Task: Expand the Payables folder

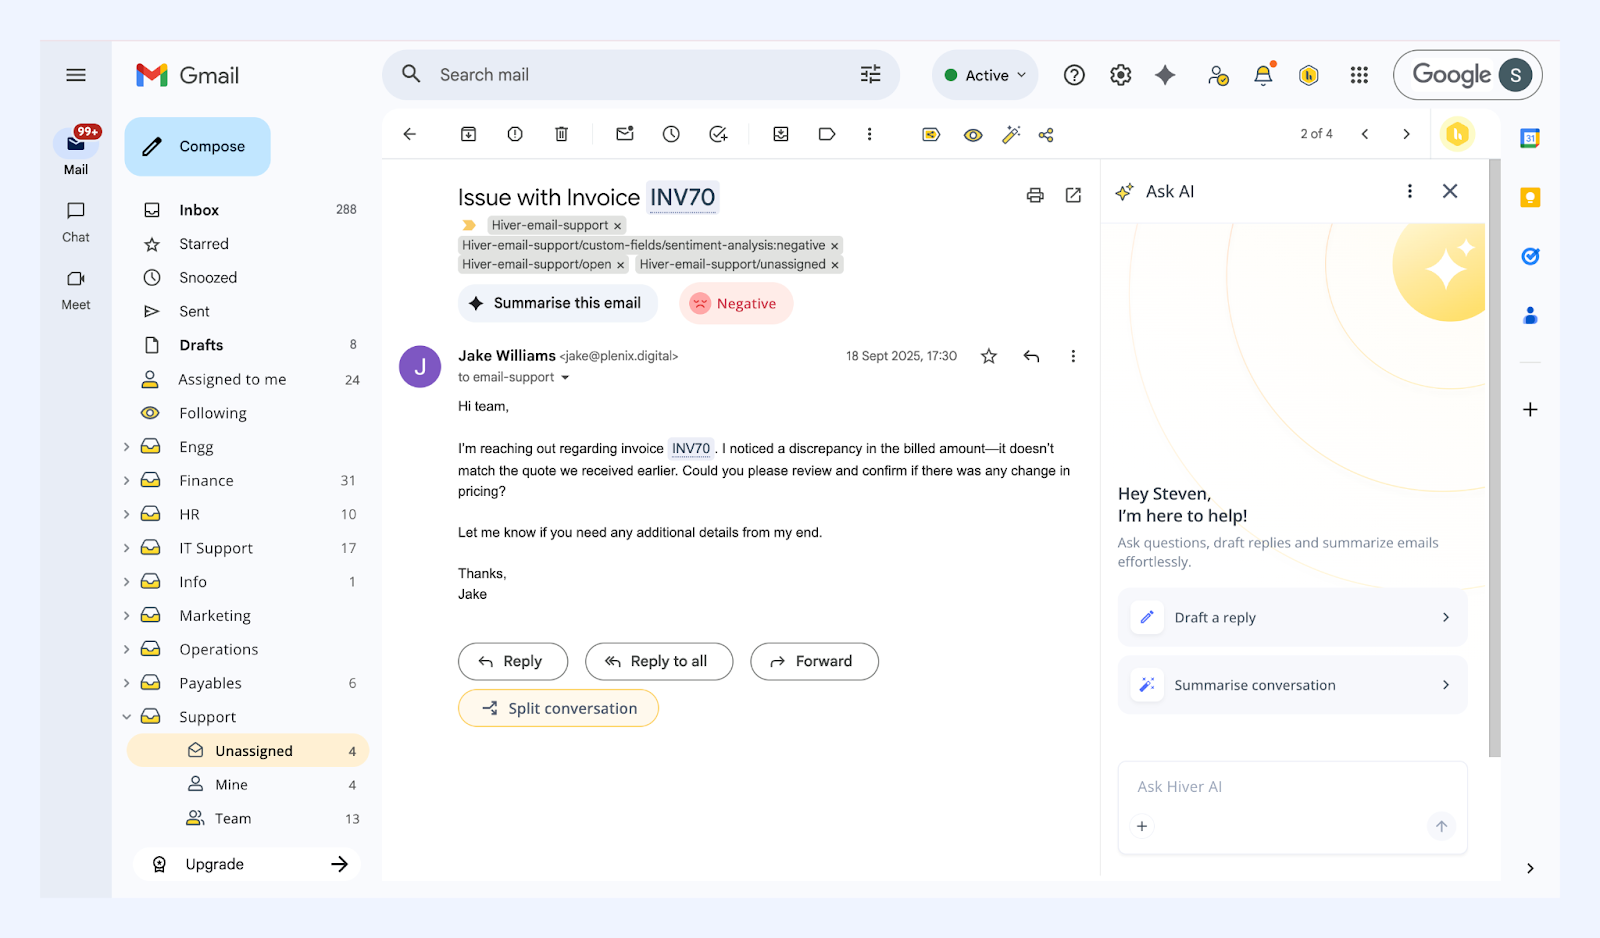Action: tap(127, 683)
